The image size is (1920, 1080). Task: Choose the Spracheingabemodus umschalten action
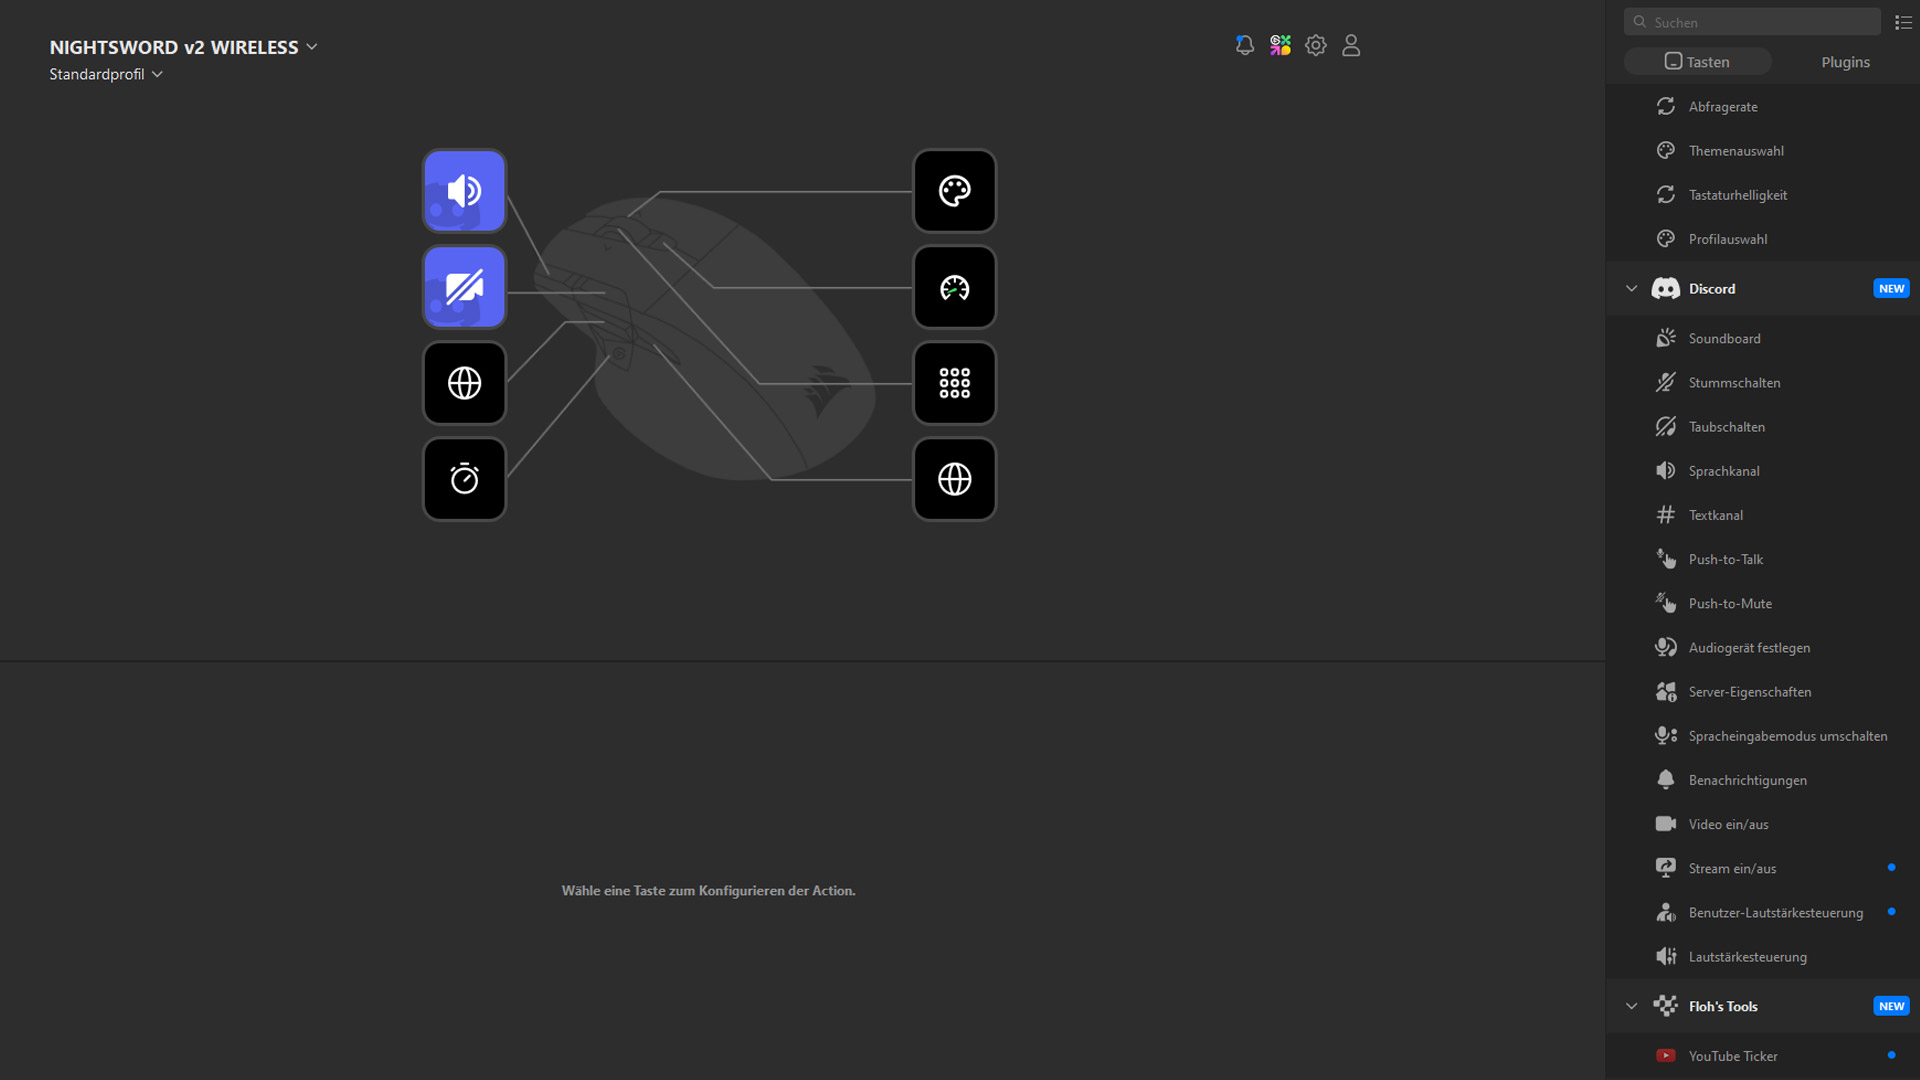(1762, 736)
